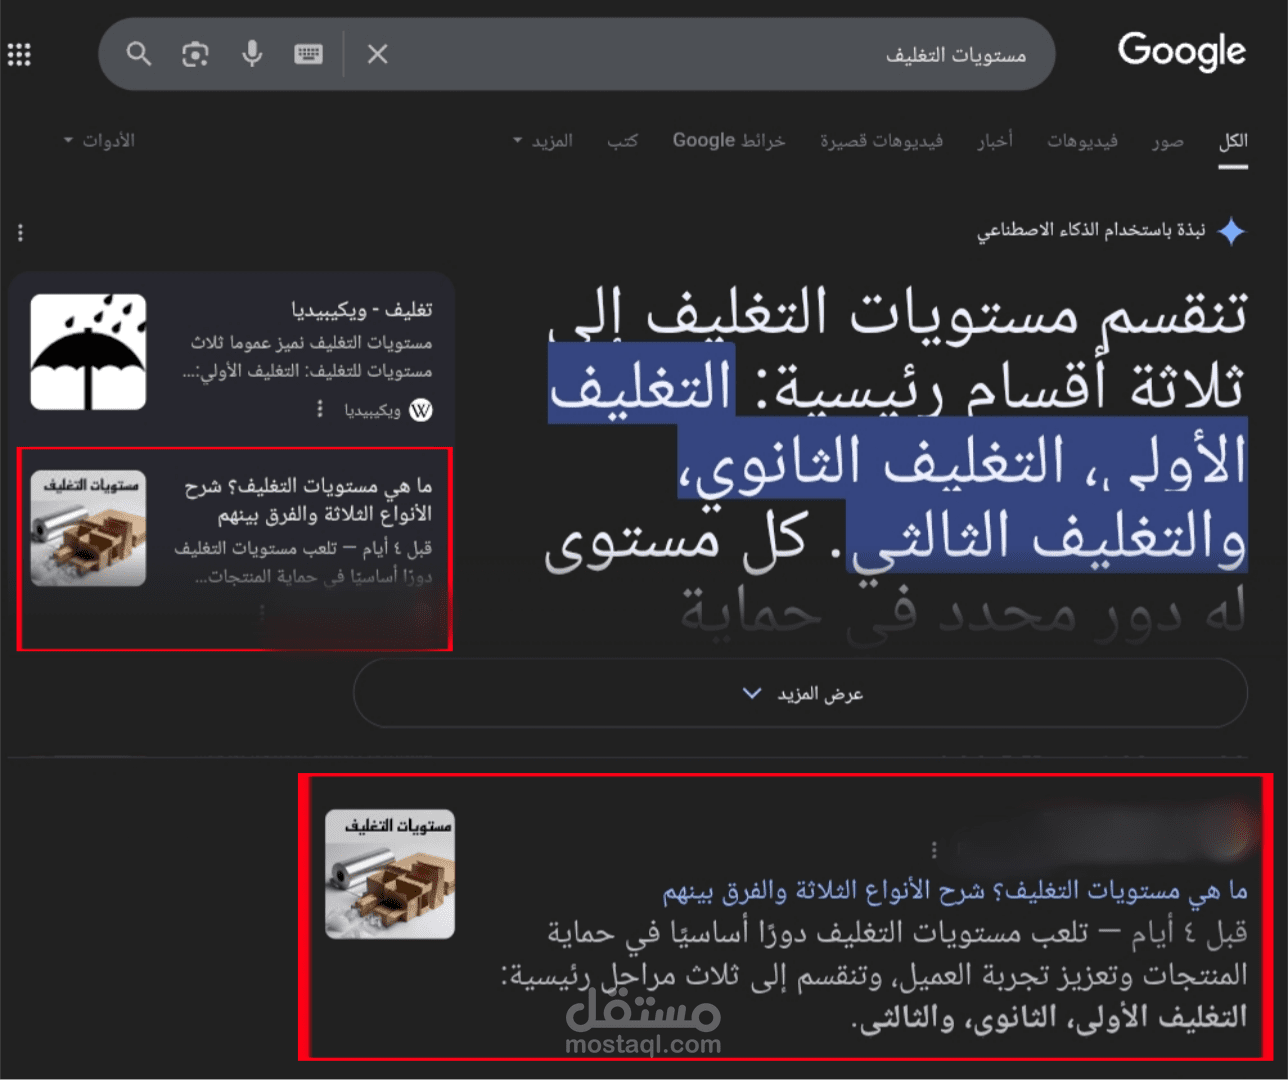Screen dimensions: 1288x1080
Task: Click the umbrella thumbnail in Wikipedia card
Action: pyautogui.click(x=88, y=352)
